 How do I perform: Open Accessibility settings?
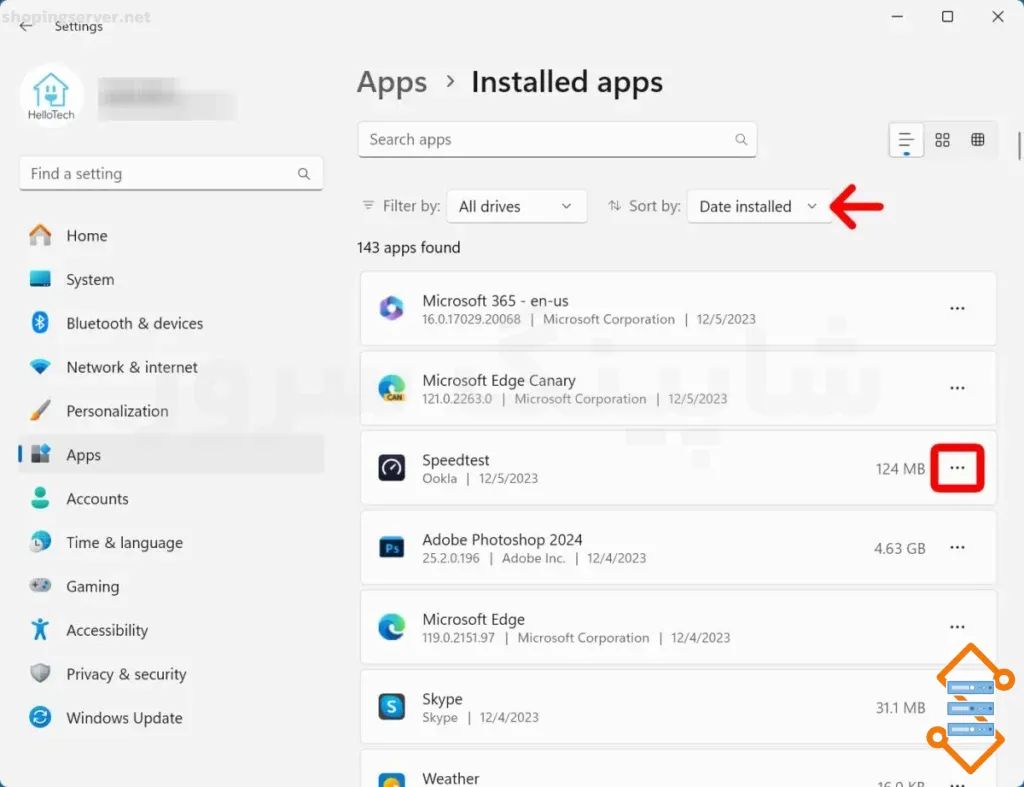tap(171, 630)
